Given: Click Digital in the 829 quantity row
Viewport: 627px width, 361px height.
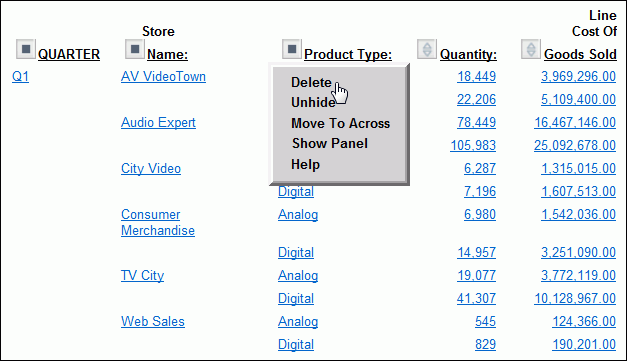Looking at the screenshot, I should pyautogui.click(x=296, y=345).
